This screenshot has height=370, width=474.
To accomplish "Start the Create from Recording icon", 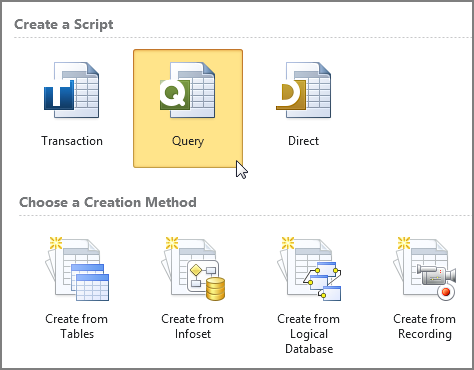I will pos(425,269).
